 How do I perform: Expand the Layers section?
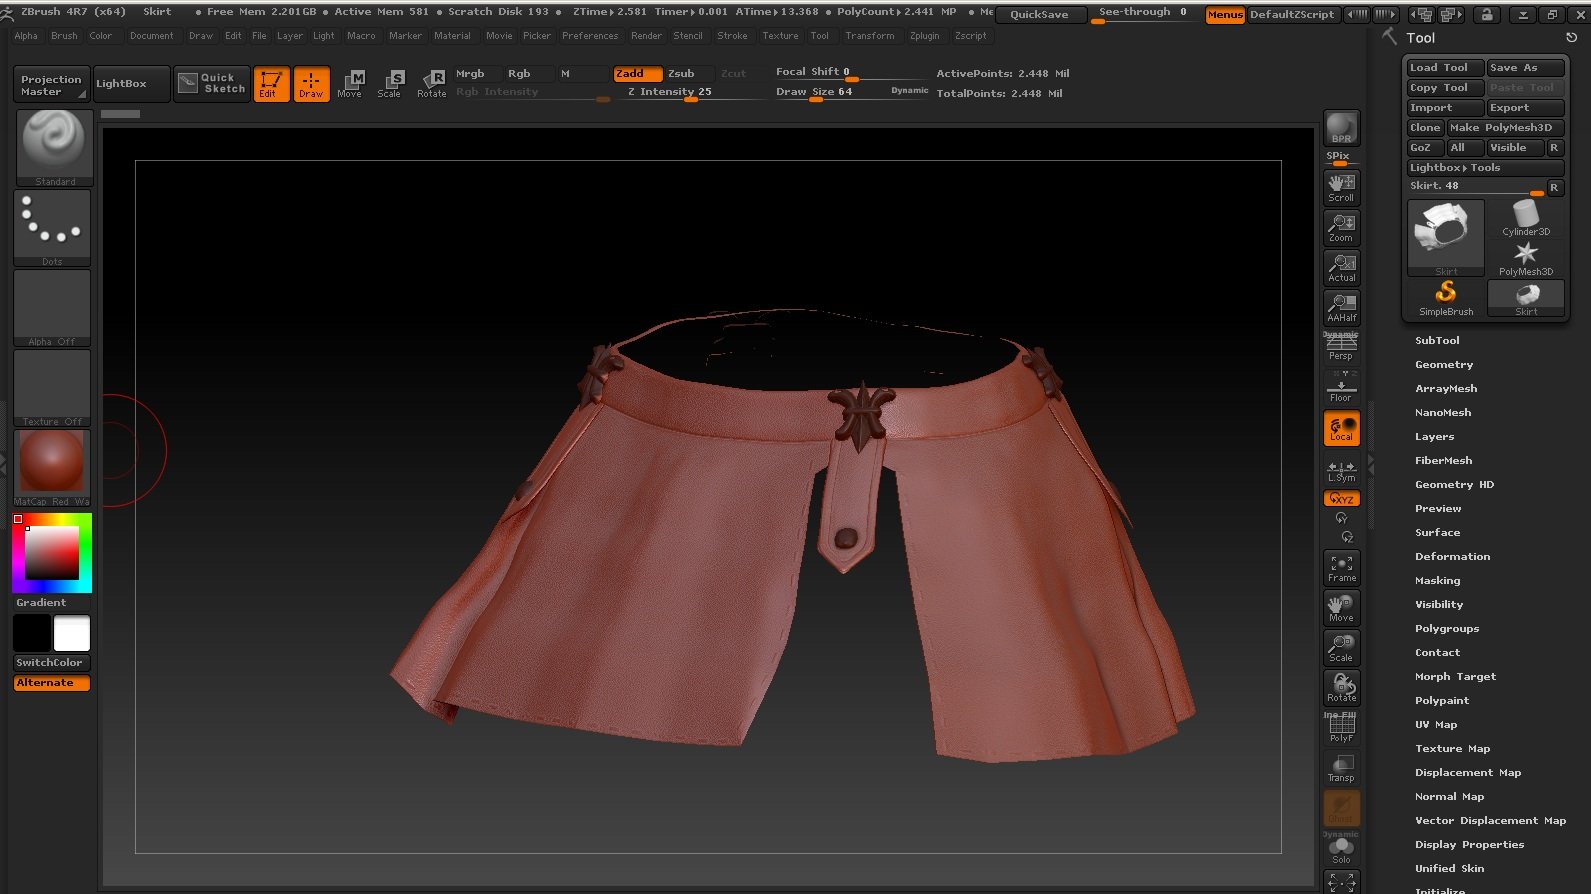tap(1434, 437)
